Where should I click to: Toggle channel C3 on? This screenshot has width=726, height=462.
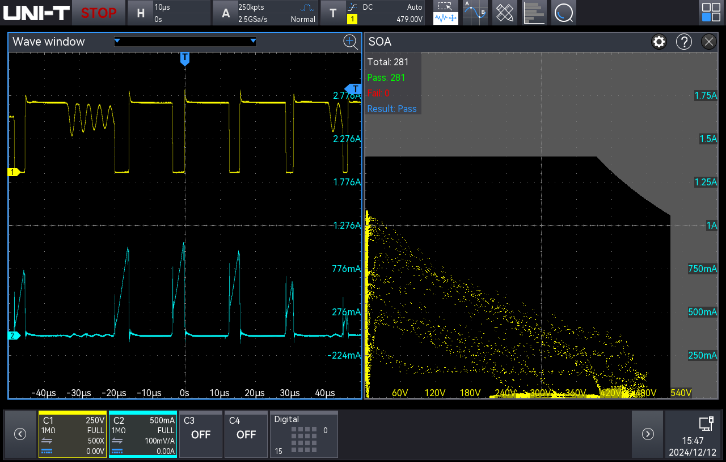click(x=200, y=433)
